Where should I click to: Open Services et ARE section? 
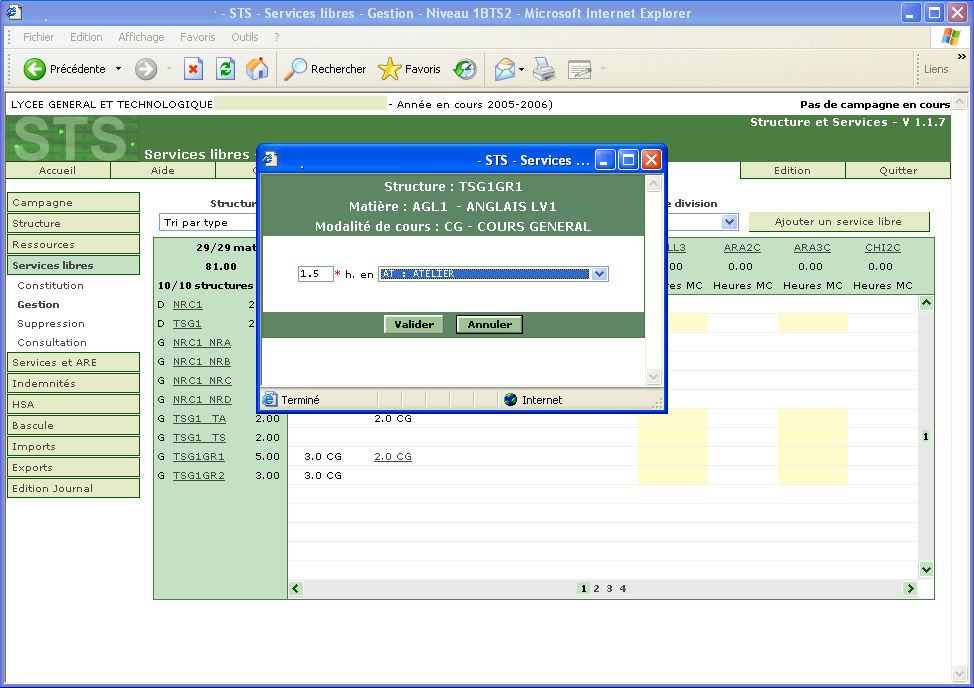(x=73, y=363)
